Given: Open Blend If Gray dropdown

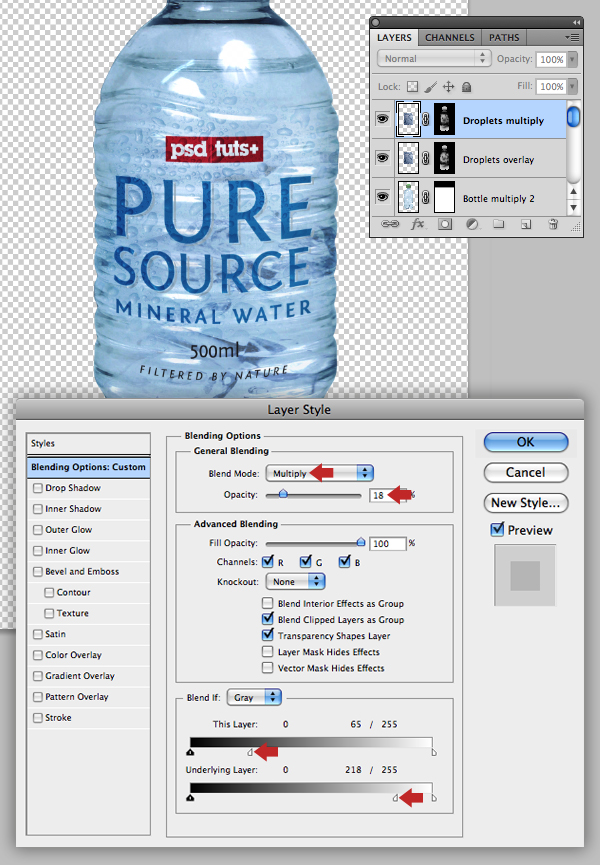Looking at the screenshot, I should [x=254, y=698].
